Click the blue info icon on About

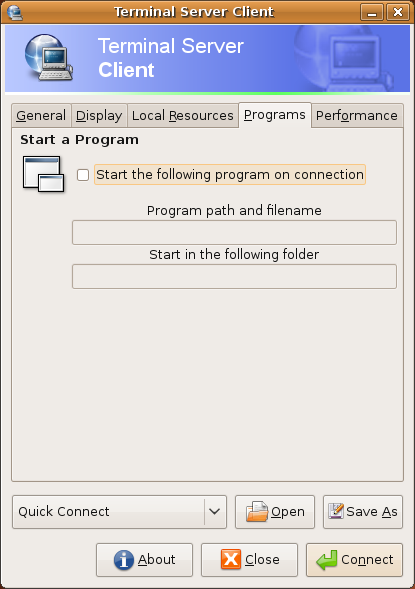(x=124, y=560)
